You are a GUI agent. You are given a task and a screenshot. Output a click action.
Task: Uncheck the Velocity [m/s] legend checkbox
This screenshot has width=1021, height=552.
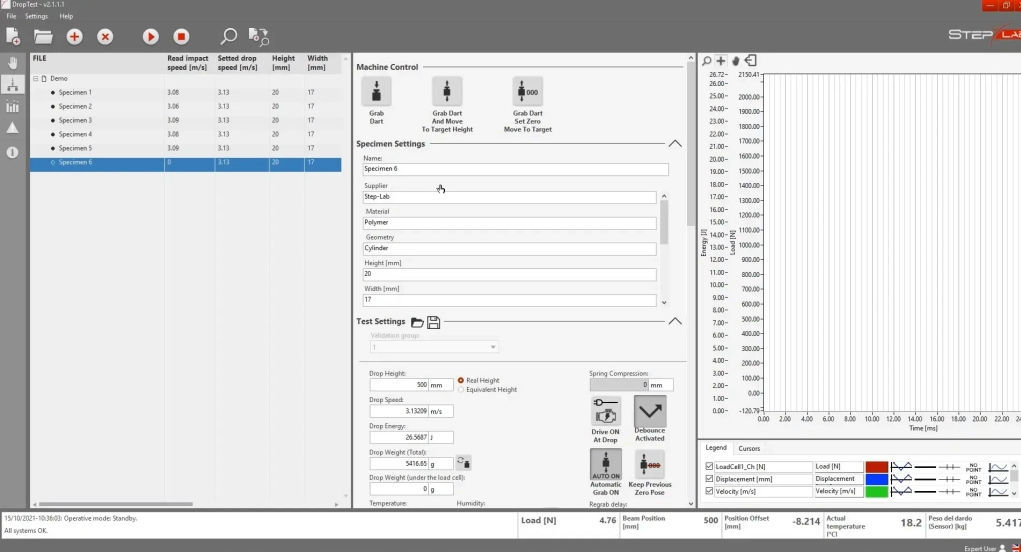pyautogui.click(x=709, y=491)
